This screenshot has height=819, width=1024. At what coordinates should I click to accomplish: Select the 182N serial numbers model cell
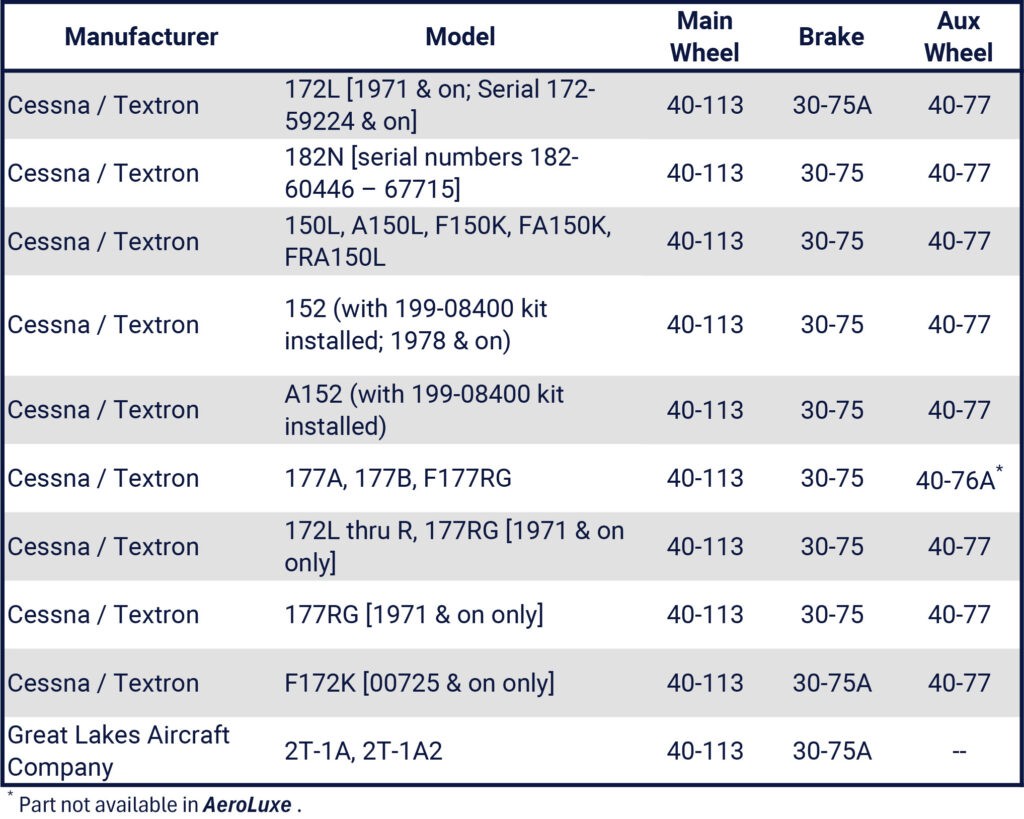point(432,173)
